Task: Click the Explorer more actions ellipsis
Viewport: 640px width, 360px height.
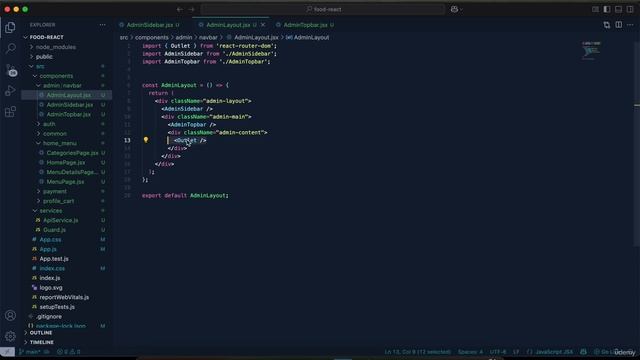Action: point(102,25)
